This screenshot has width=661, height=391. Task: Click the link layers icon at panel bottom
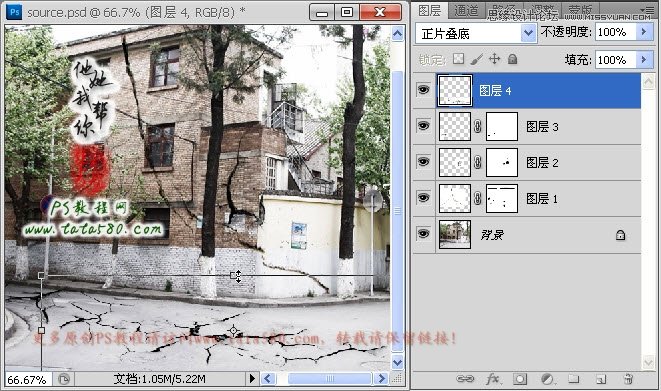point(465,379)
